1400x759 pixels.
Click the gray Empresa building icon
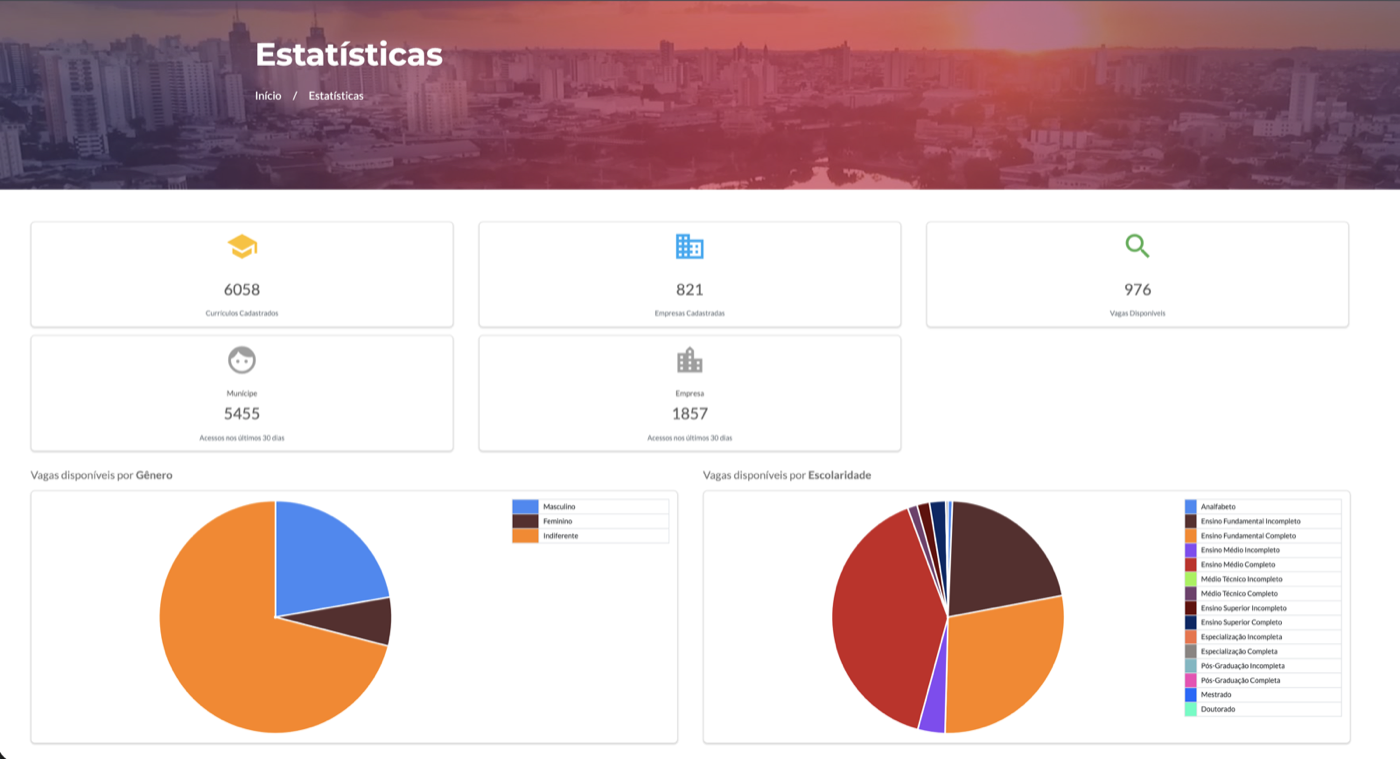689,360
